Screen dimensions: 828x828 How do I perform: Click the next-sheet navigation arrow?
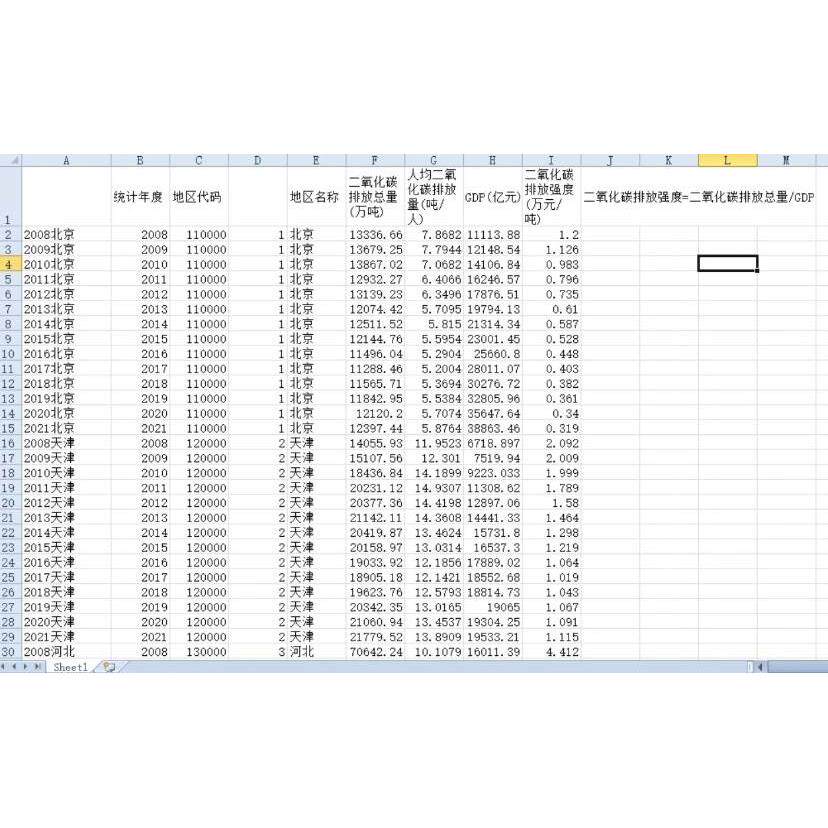27,666
